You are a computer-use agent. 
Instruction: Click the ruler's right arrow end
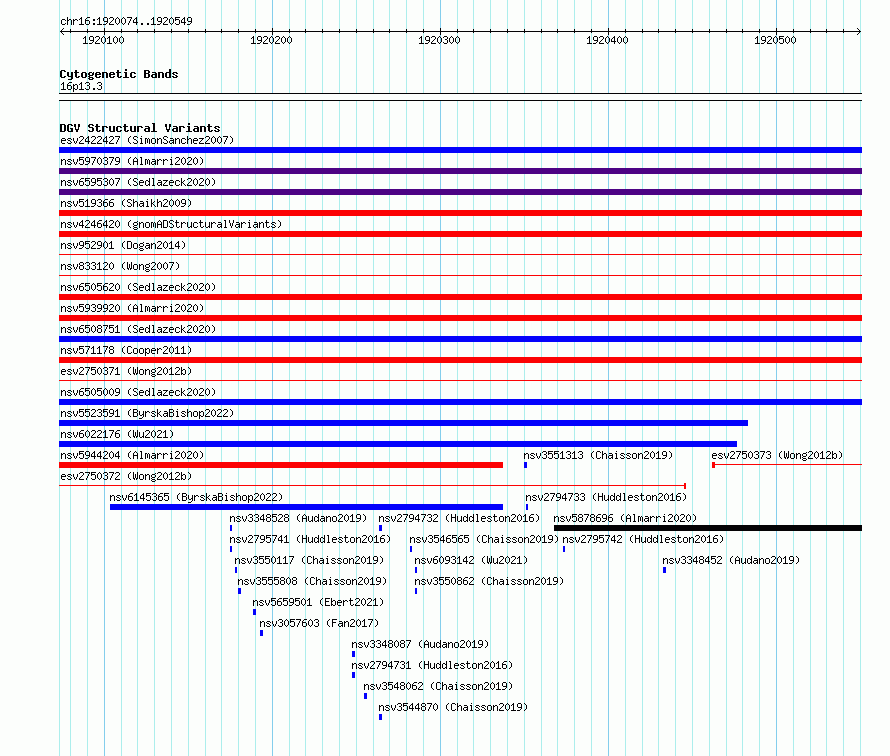pos(859,31)
